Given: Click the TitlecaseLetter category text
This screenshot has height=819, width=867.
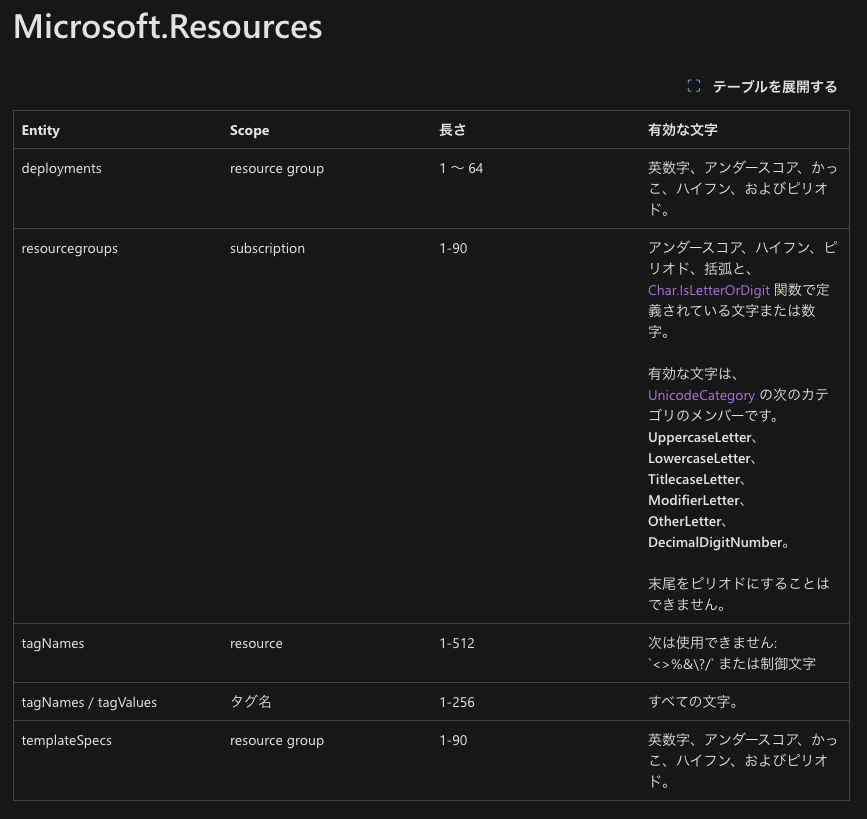Looking at the screenshot, I should (694, 479).
